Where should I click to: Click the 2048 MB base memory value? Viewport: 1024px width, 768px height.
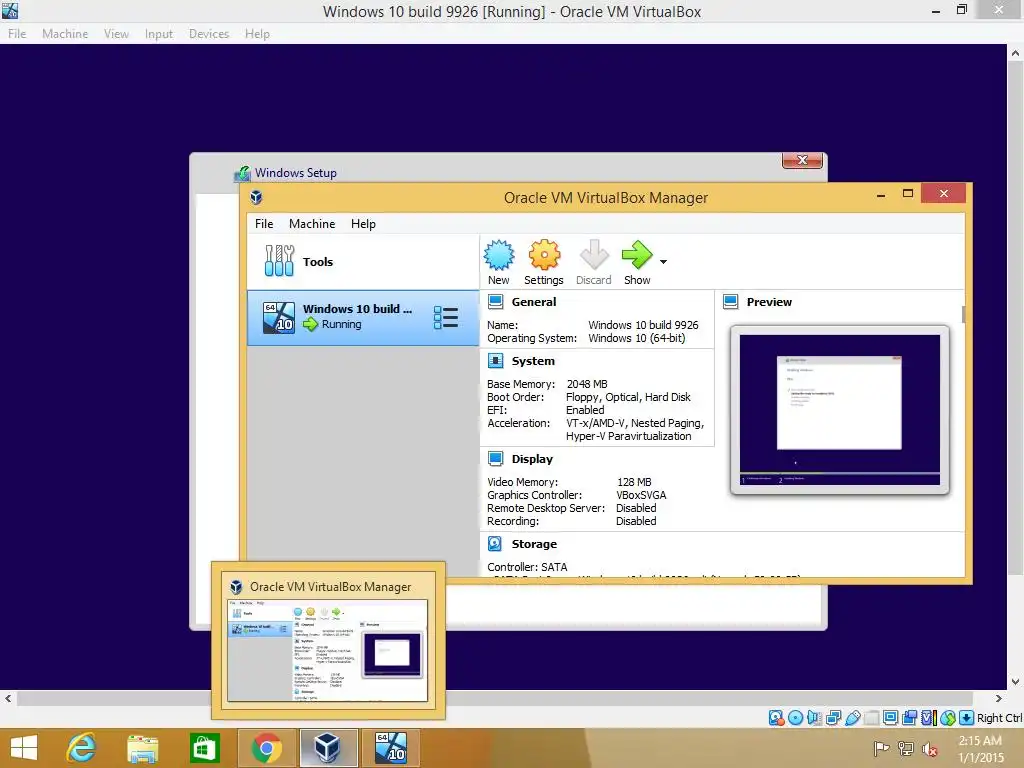(587, 384)
